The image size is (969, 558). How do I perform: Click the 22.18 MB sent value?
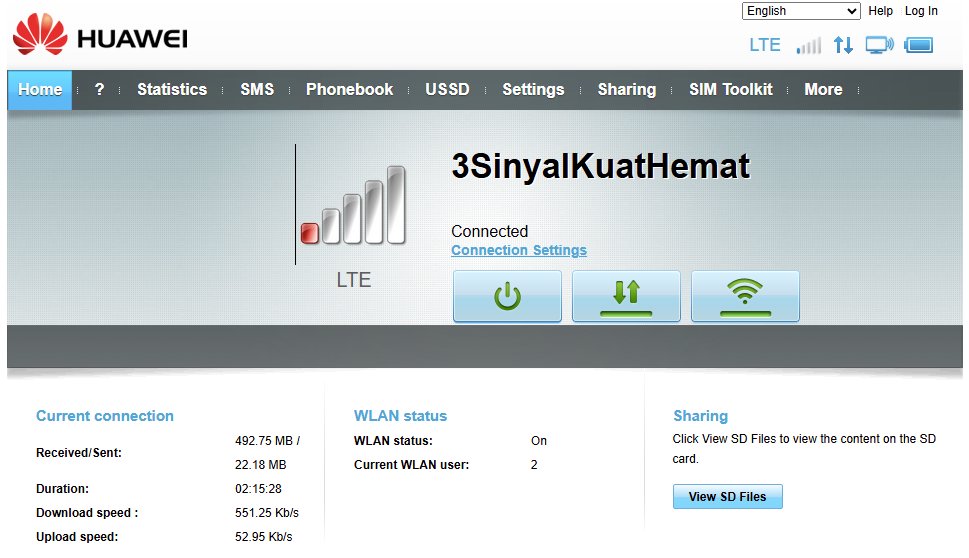tap(260, 465)
